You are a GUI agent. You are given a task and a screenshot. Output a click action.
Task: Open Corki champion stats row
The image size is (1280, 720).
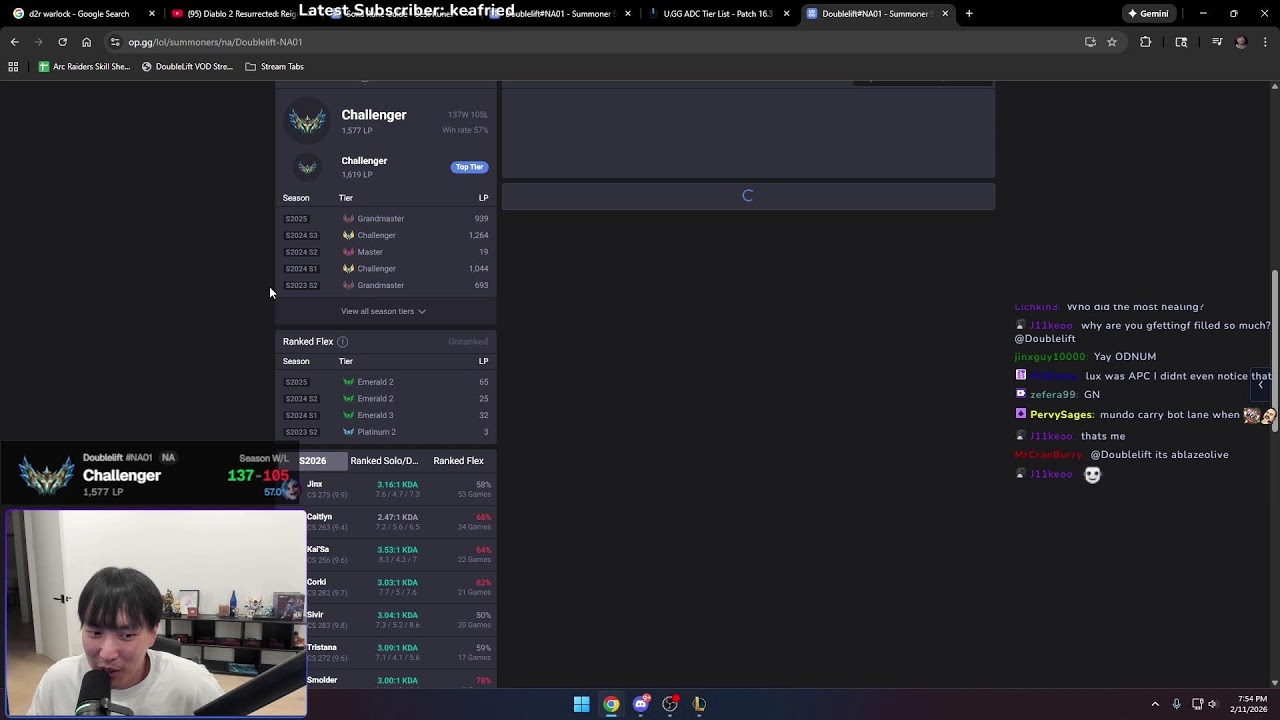point(388,587)
